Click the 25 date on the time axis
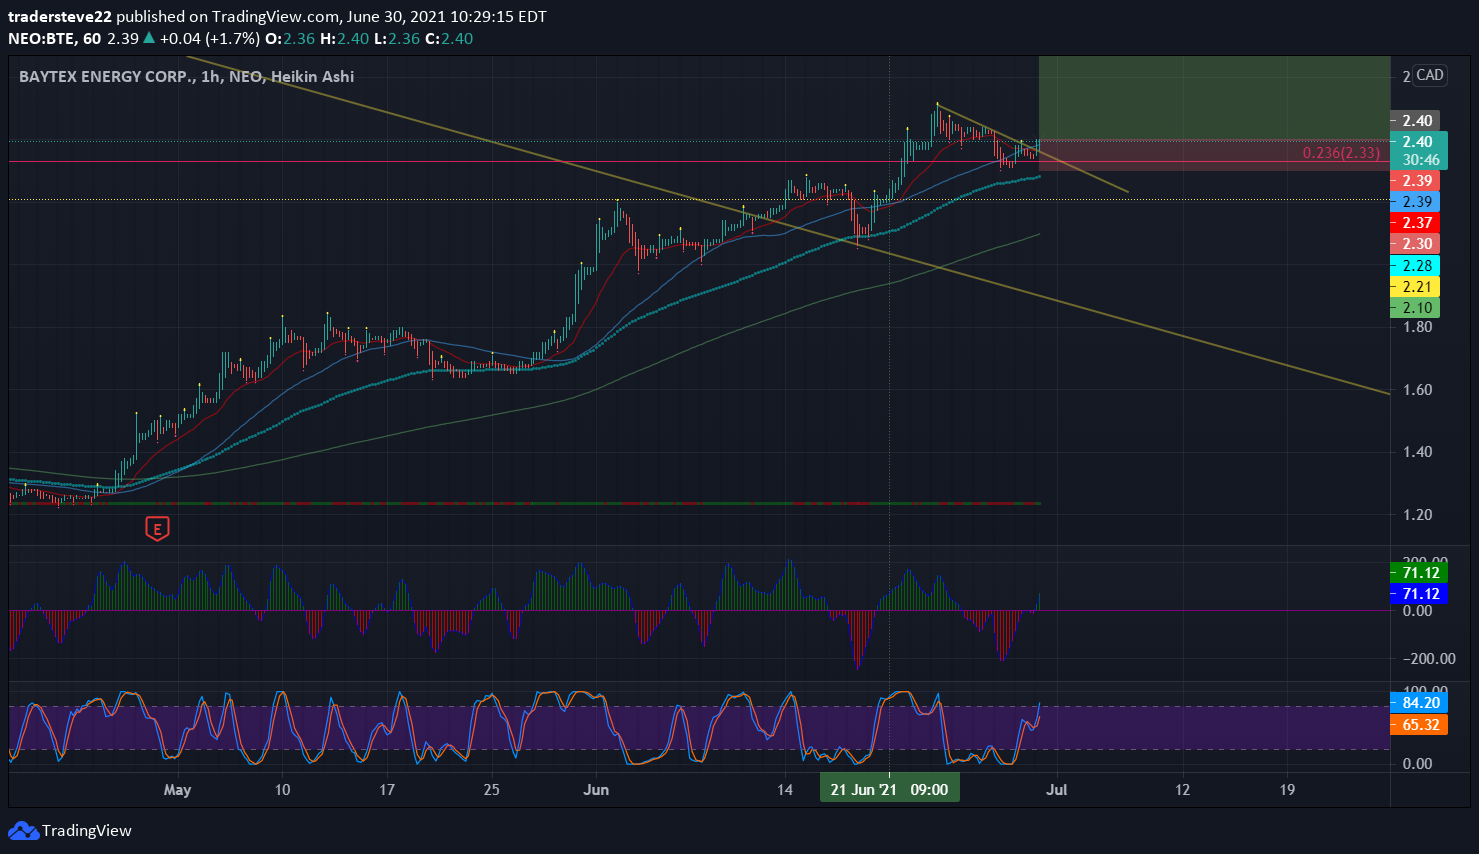 point(491,790)
